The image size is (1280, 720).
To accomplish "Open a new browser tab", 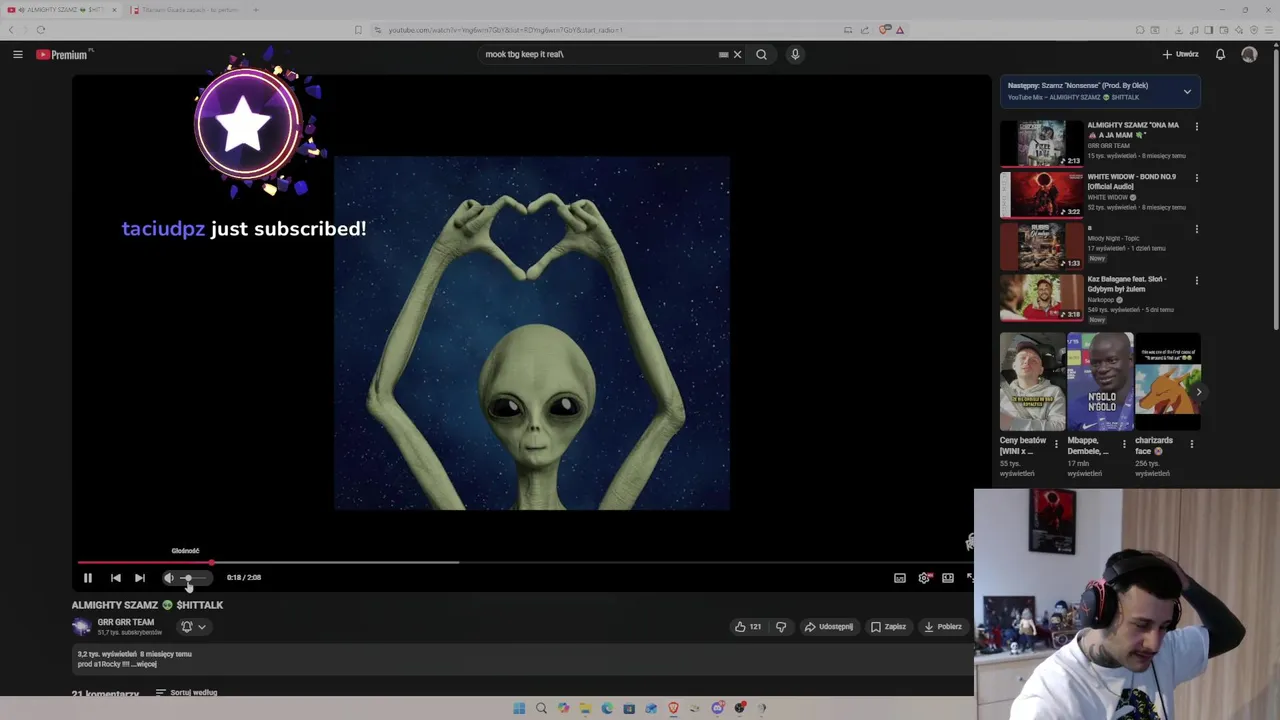I will (256, 10).
